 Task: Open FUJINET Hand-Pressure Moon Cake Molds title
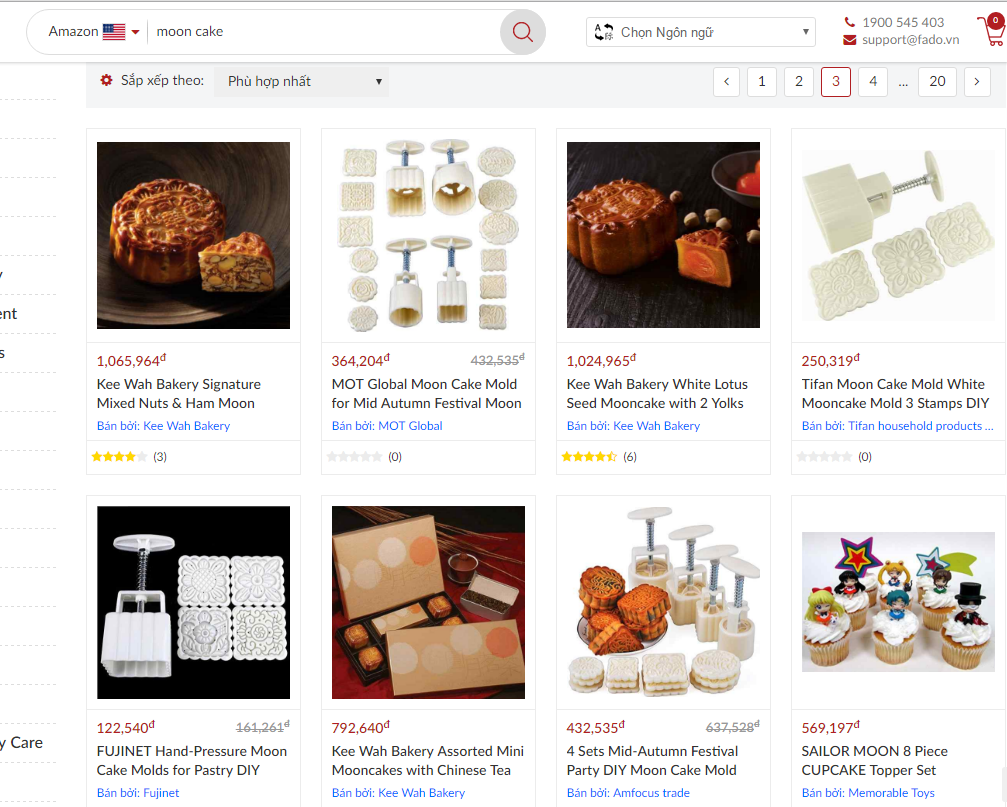click(192, 761)
